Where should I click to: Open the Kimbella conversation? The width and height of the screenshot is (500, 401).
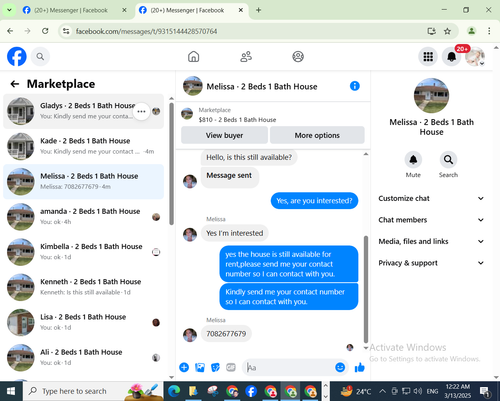[83, 252]
